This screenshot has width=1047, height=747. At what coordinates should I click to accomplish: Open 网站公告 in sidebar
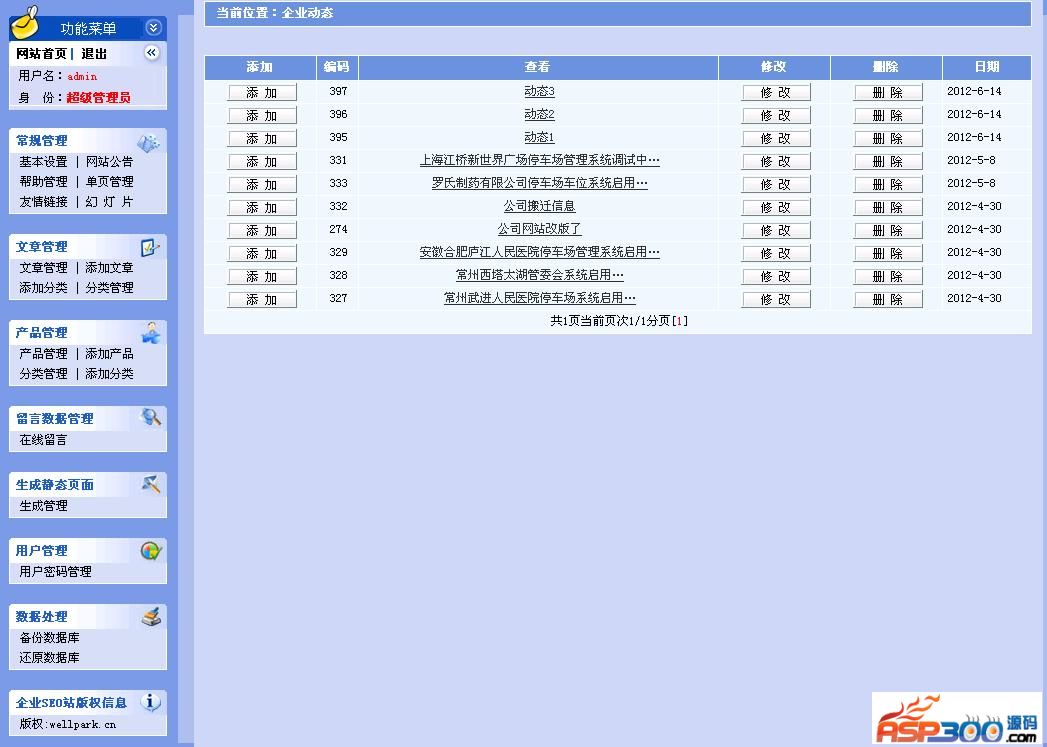[x=110, y=162]
